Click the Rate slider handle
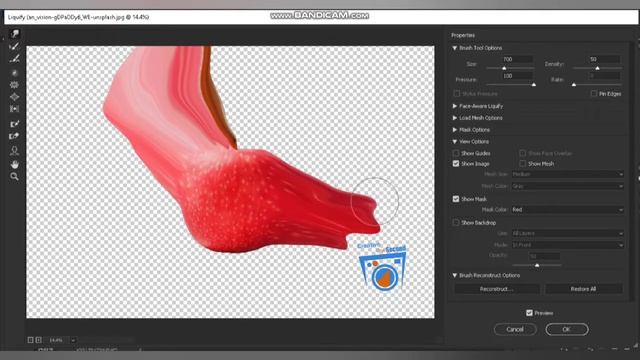The width and height of the screenshot is (640, 360). [573, 84]
